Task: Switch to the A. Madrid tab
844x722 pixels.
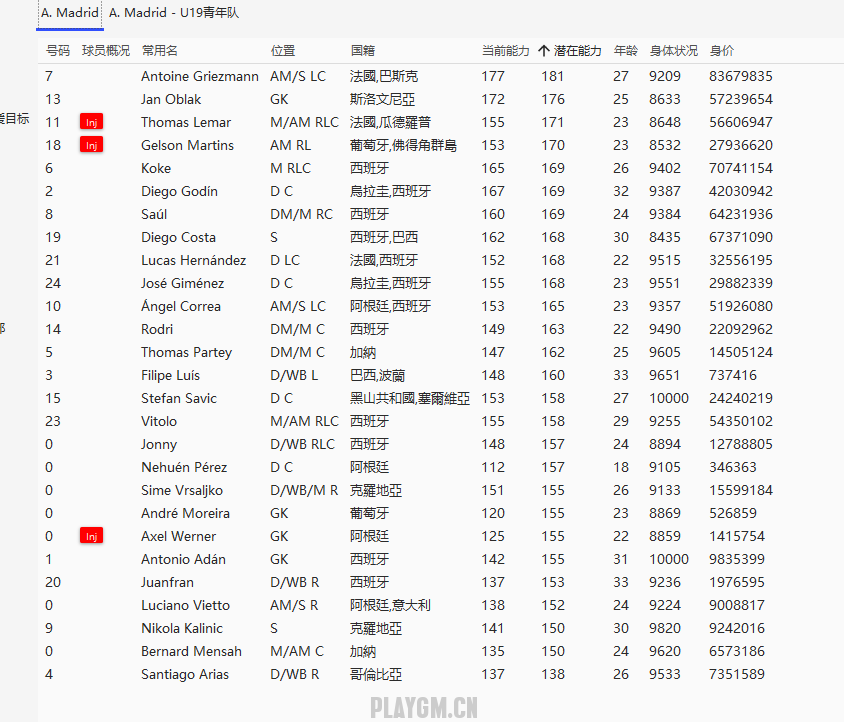Action: (70, 13)
